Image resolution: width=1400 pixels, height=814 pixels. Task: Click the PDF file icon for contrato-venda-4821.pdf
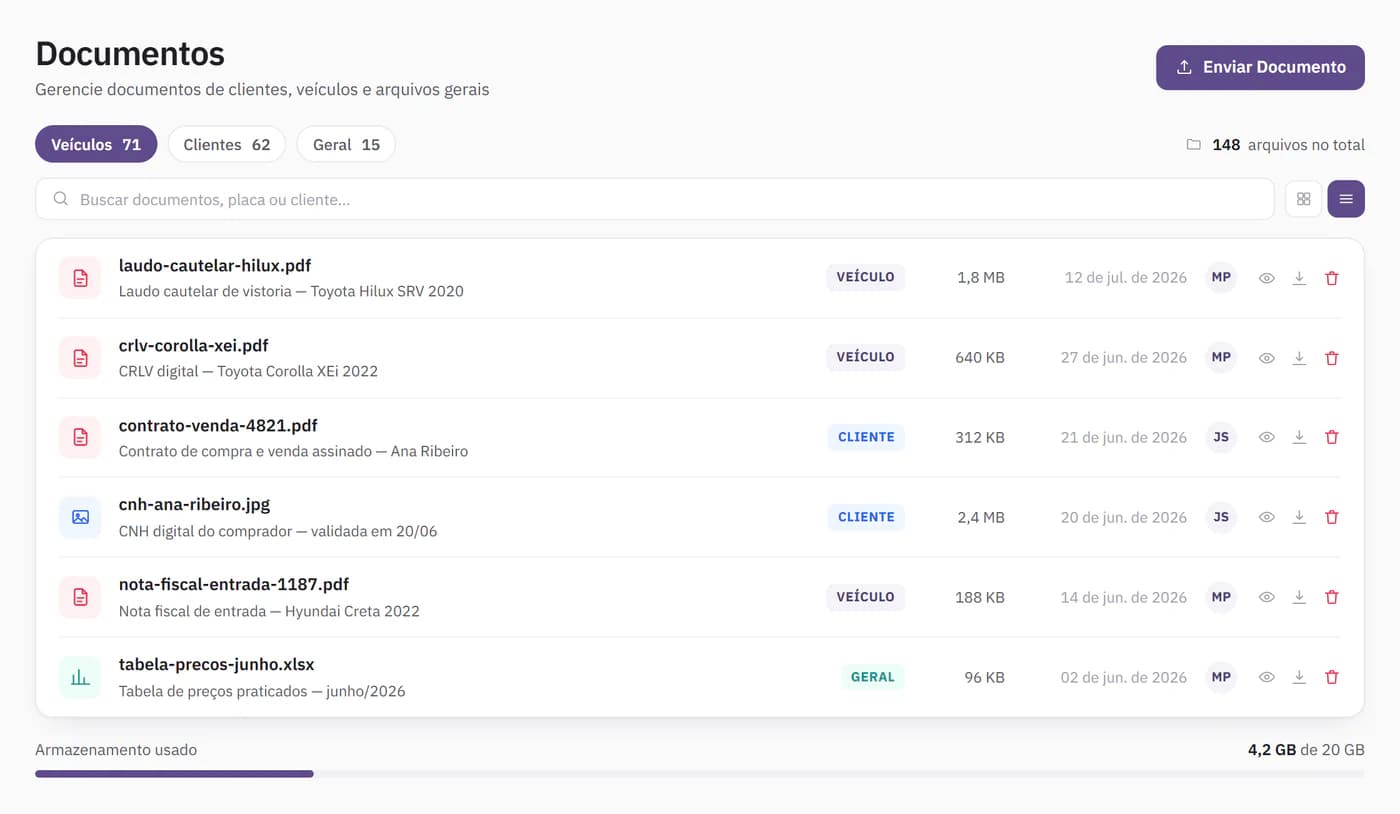pos(80,437)
